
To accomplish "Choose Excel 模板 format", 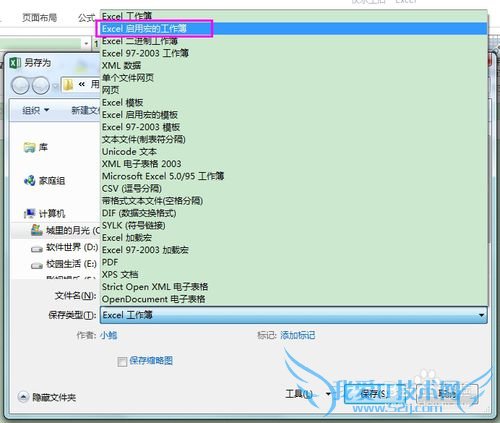I will [x=294, y=102].
